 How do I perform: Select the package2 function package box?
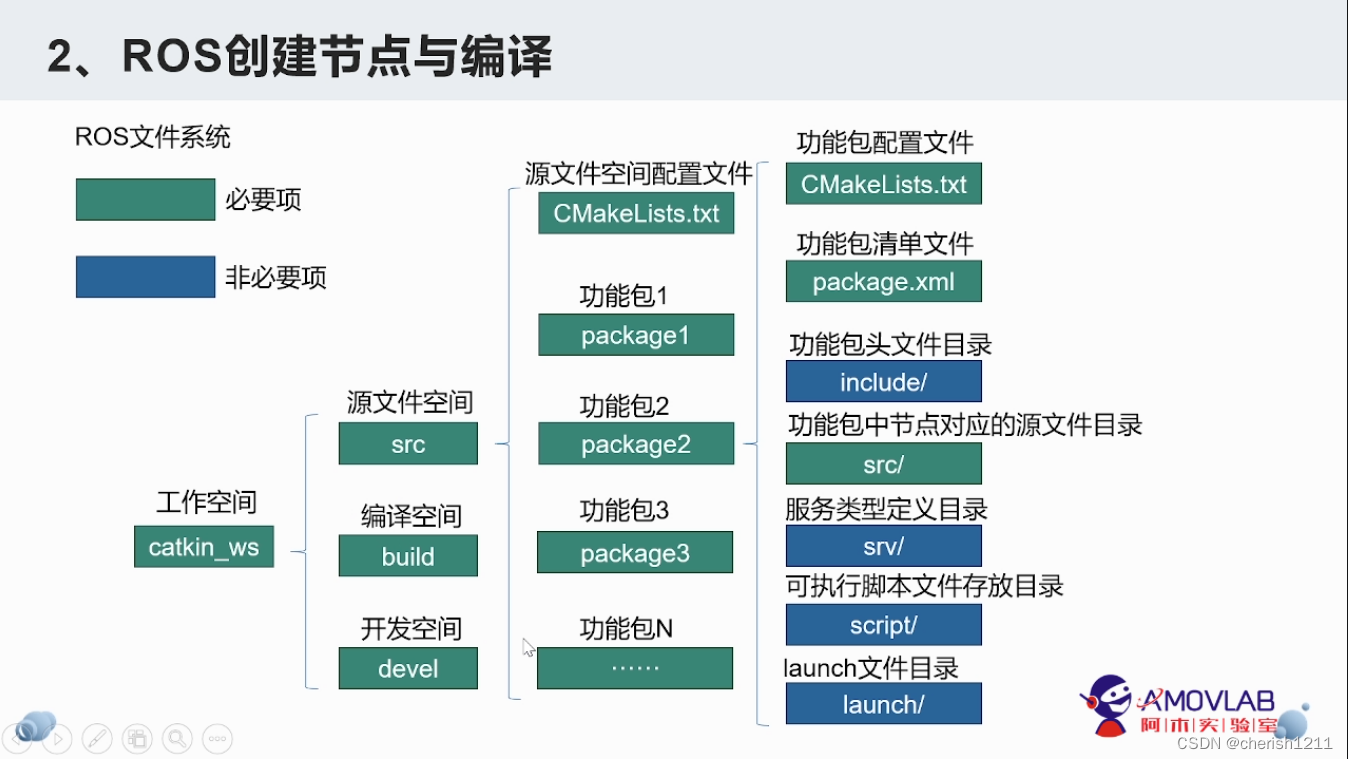click(x=636, y=444)
